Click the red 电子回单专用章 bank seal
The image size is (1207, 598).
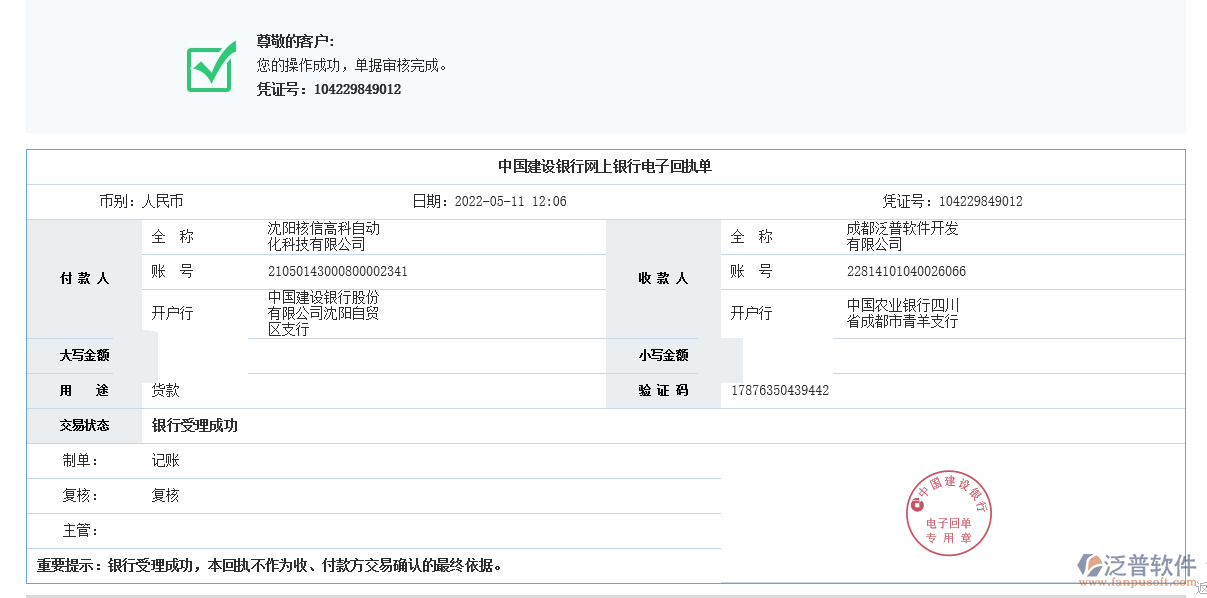pos(949,513)
